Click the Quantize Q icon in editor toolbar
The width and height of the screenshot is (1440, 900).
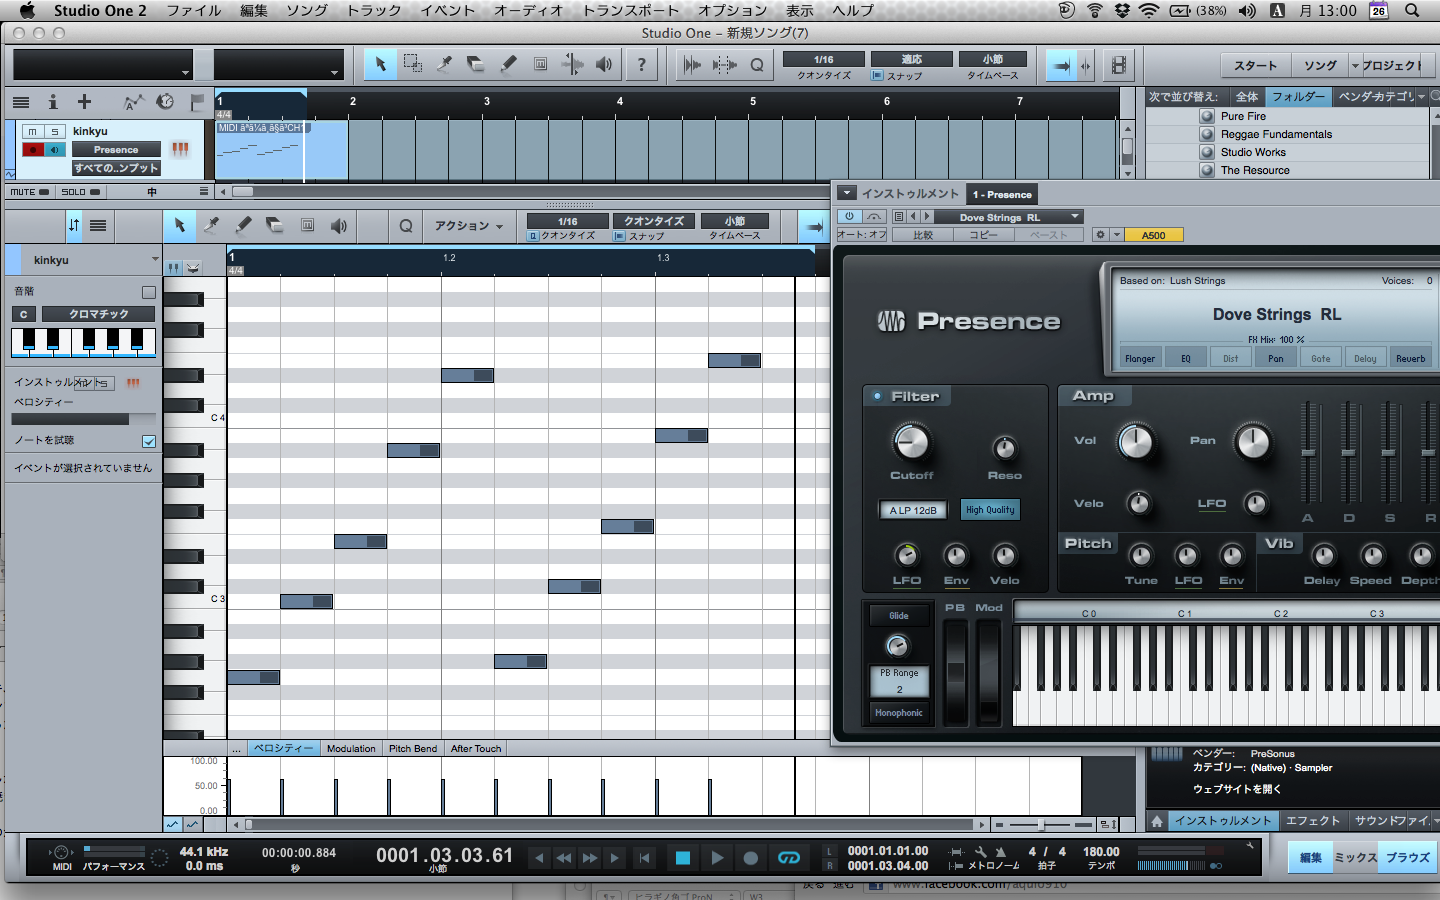406,226
